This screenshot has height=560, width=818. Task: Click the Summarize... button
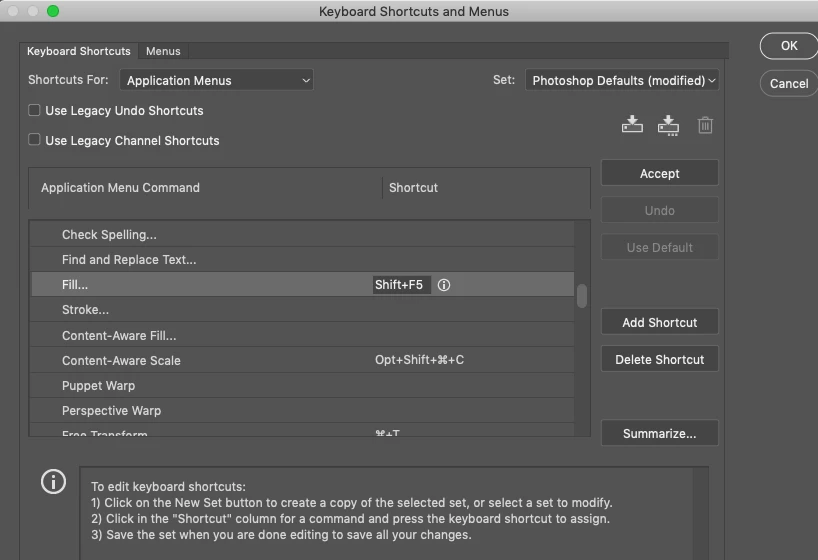pyautogui.click(x=659, y=433)
